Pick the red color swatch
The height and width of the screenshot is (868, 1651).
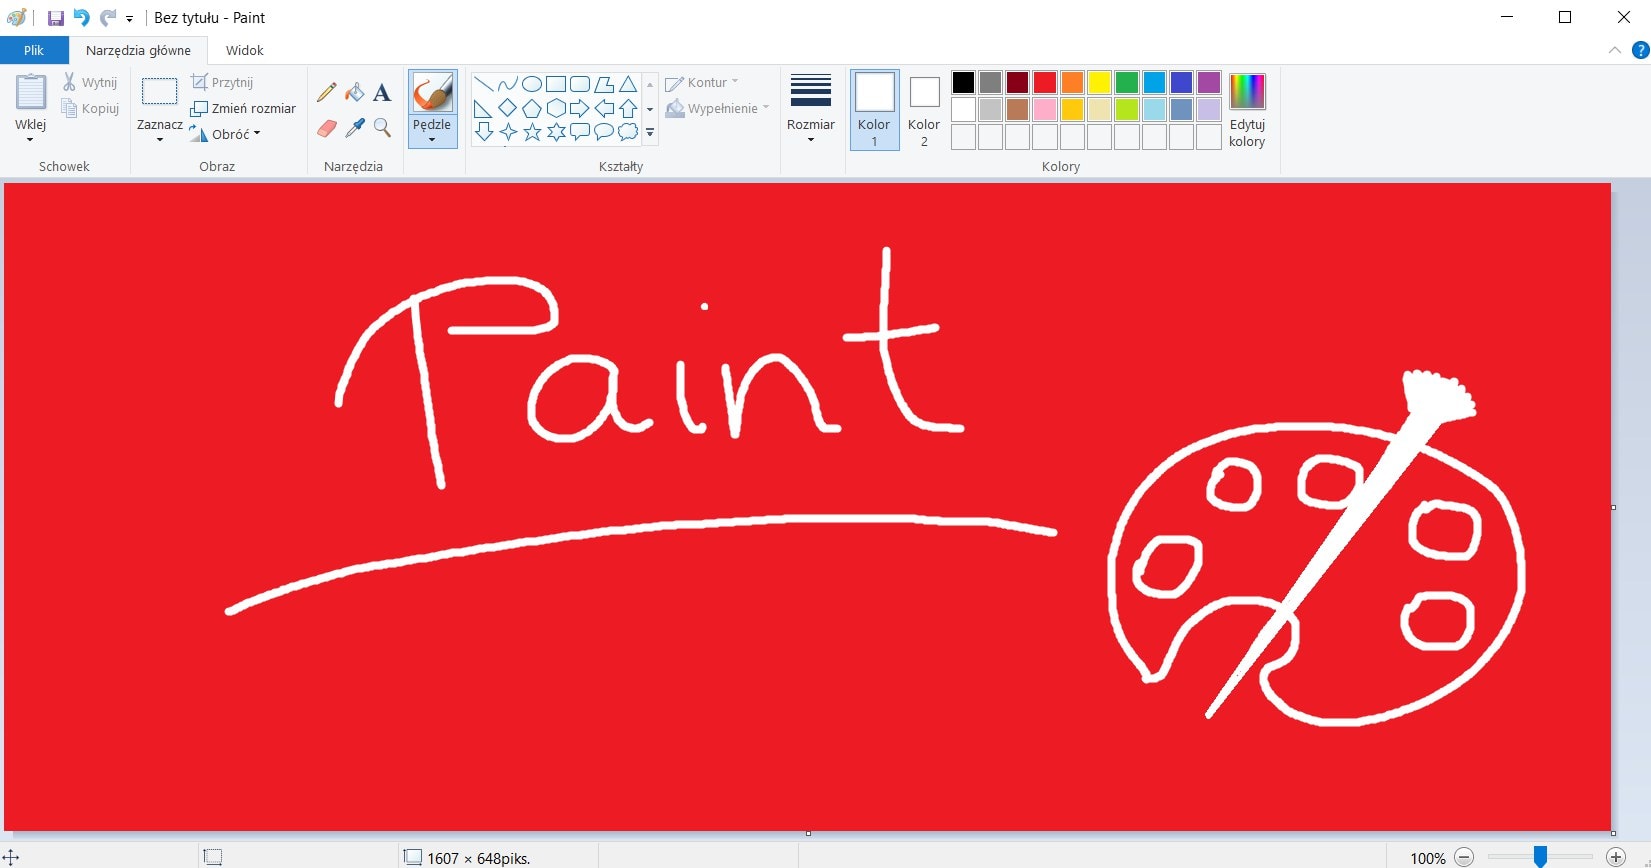pos(1045,82)
